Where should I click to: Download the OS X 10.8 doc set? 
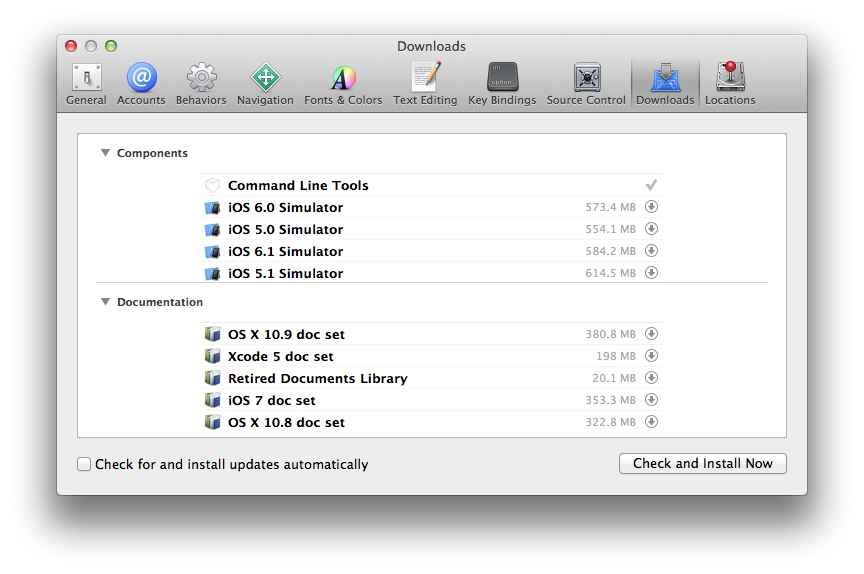point(651,422)
